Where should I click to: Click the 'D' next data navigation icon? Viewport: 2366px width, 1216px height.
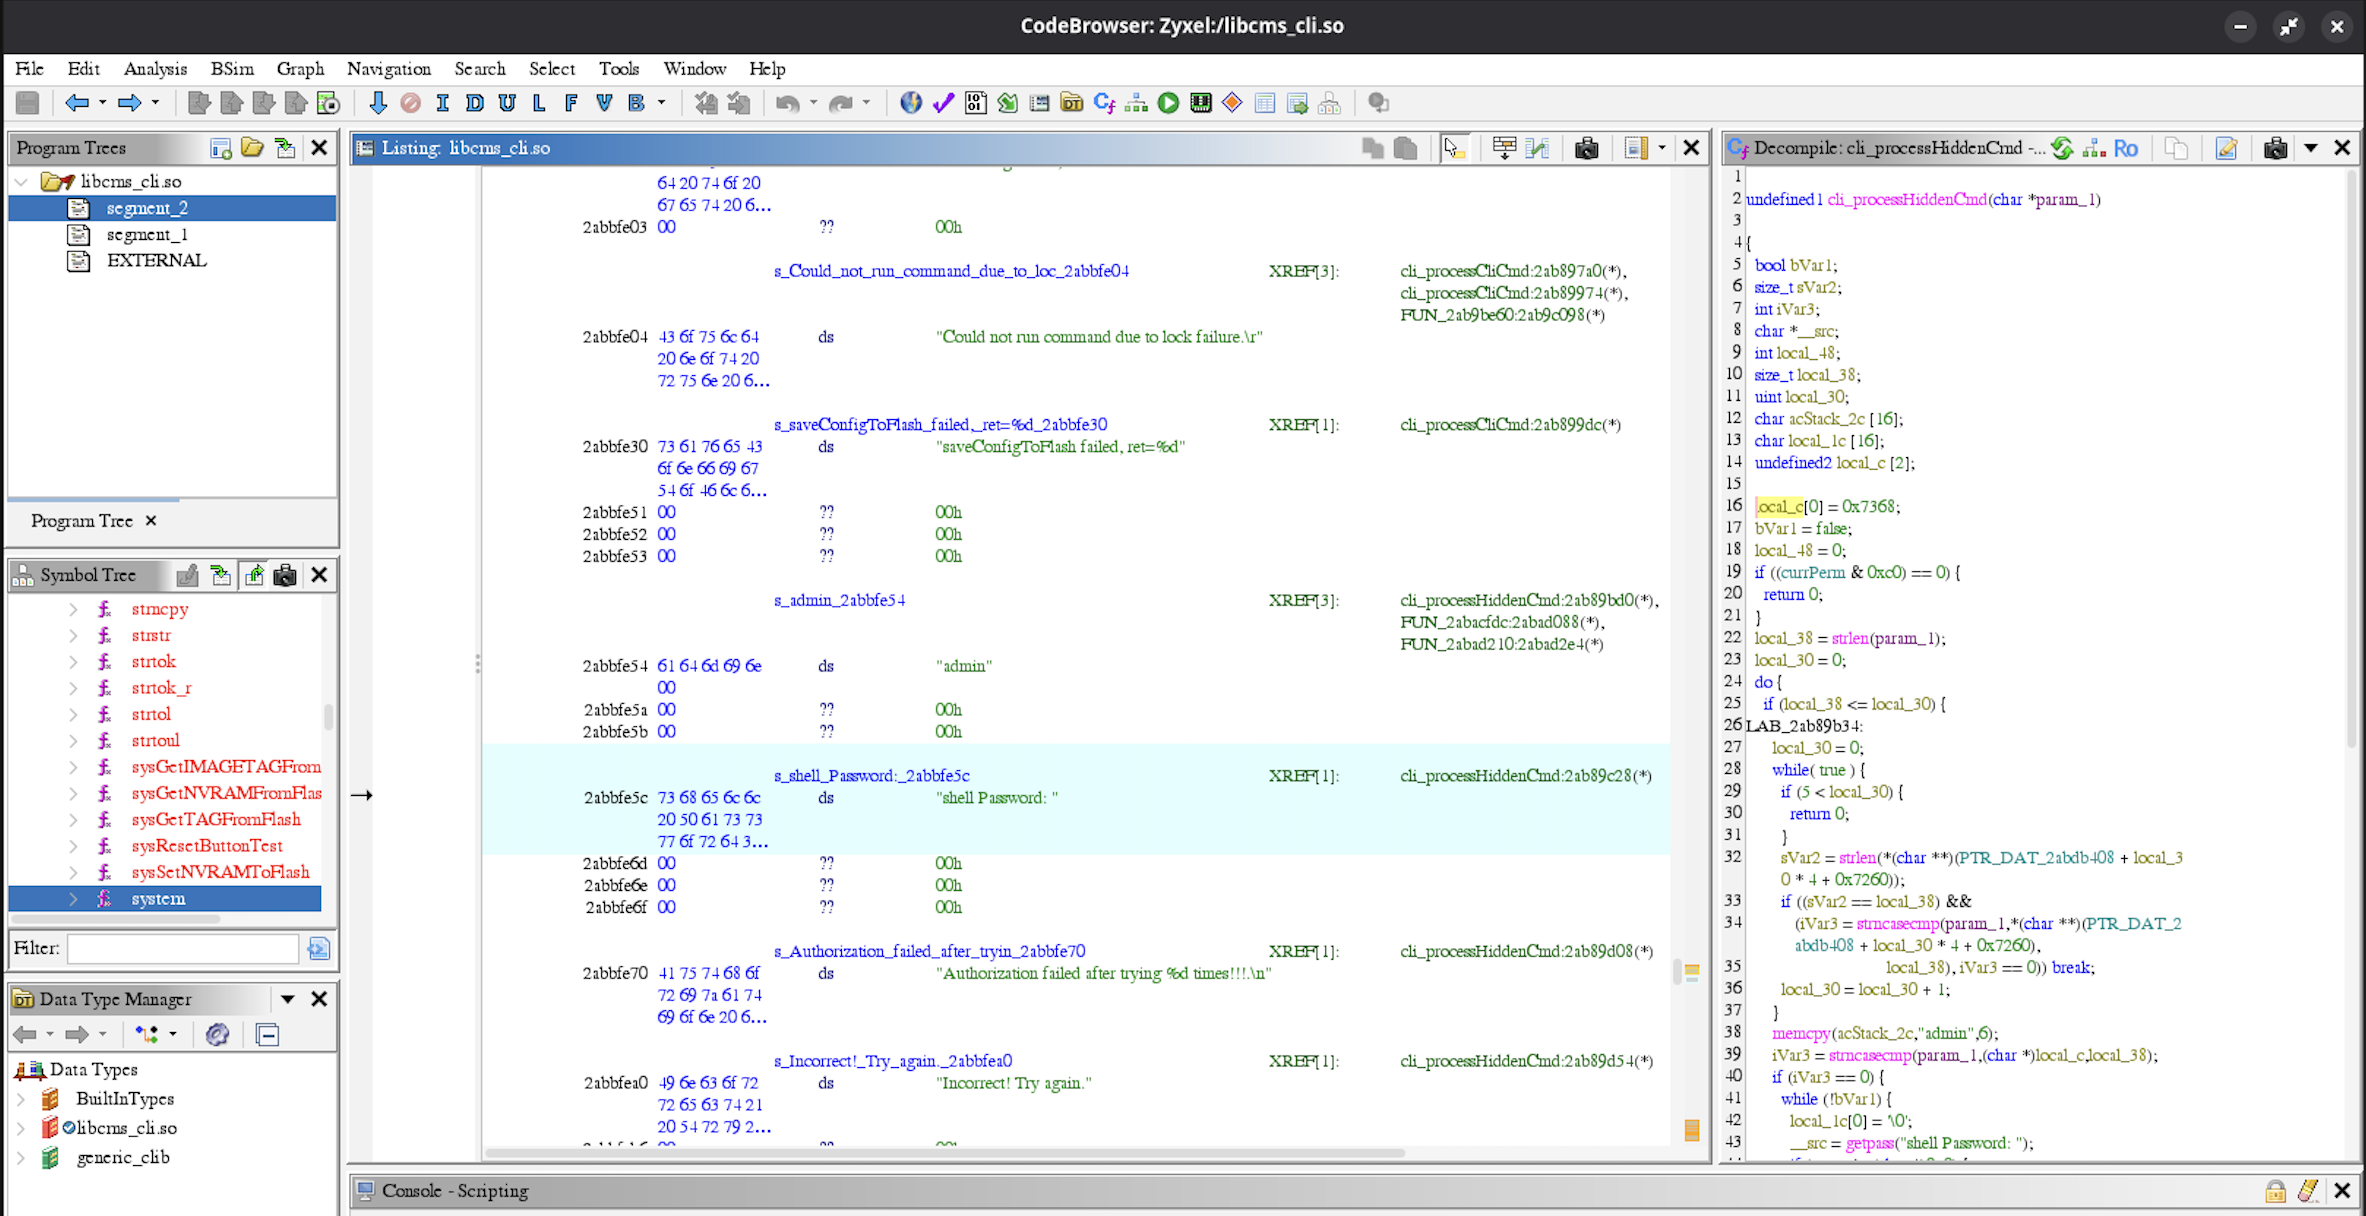coord(475,103)
